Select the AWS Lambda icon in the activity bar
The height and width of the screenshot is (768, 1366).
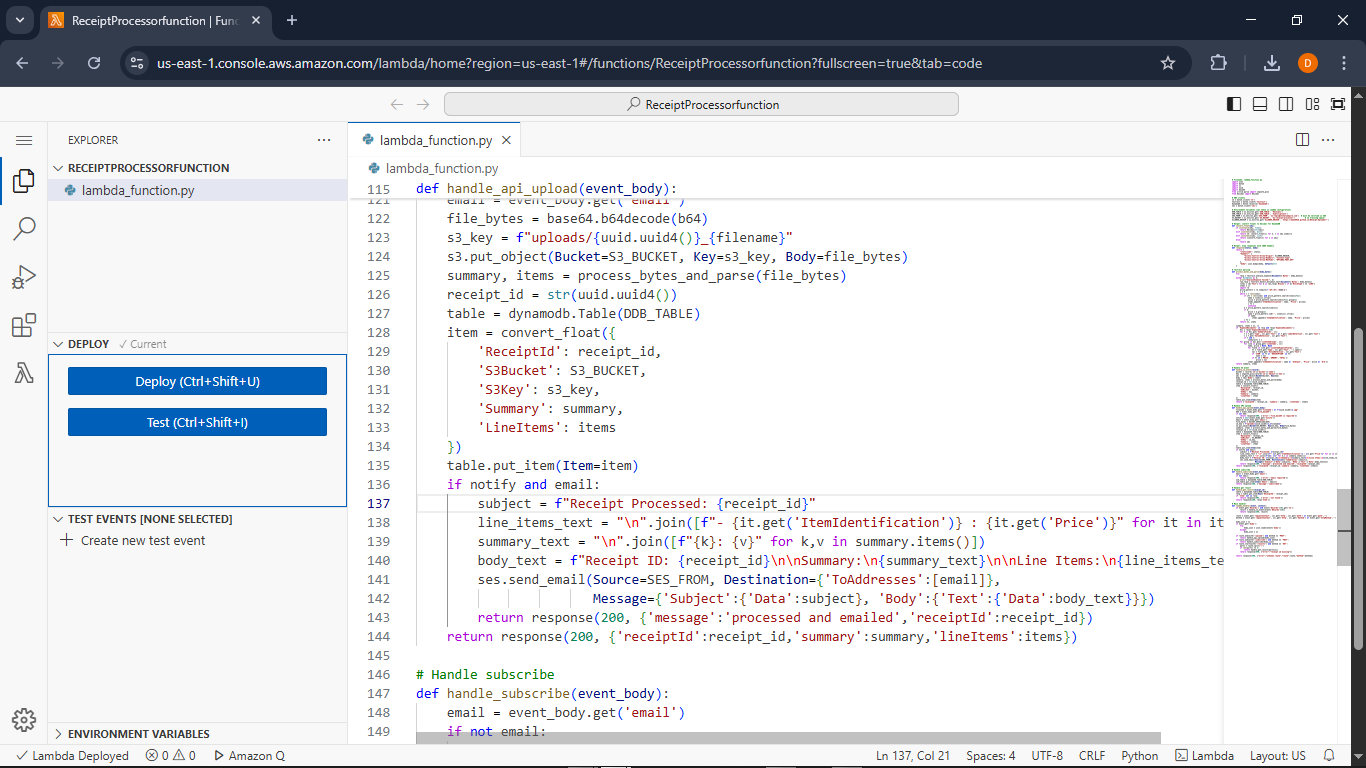click(24, 373)
